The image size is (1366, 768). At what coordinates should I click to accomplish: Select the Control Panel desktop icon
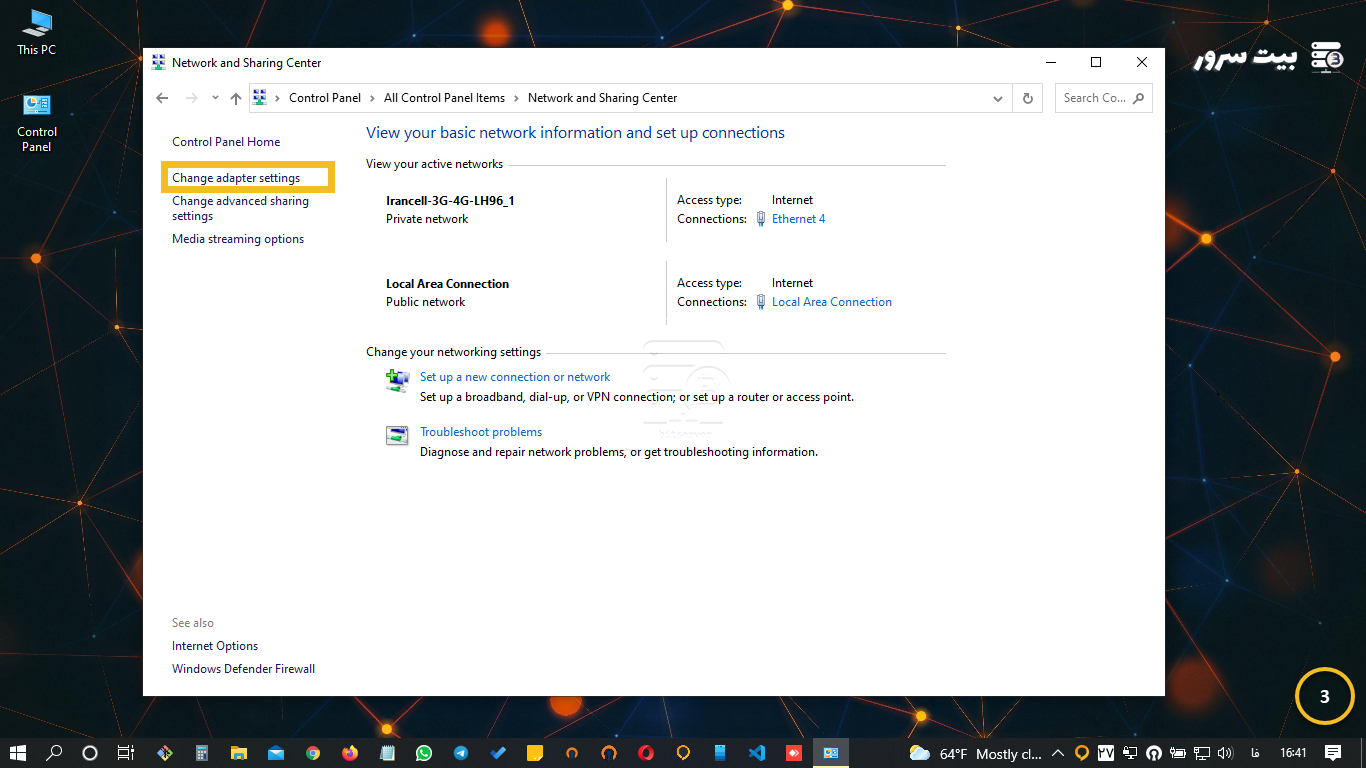pyautogui.click(x=37, y=123)
